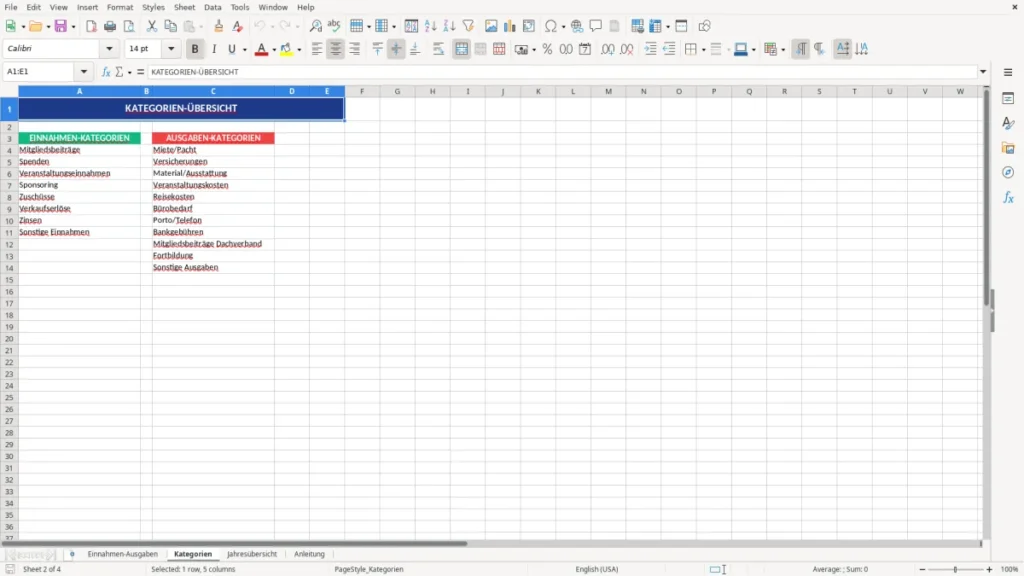This screenshot has width=1024, height=576.
Task: Insert a special character (Omega icon)
Action: coord(551,26)
